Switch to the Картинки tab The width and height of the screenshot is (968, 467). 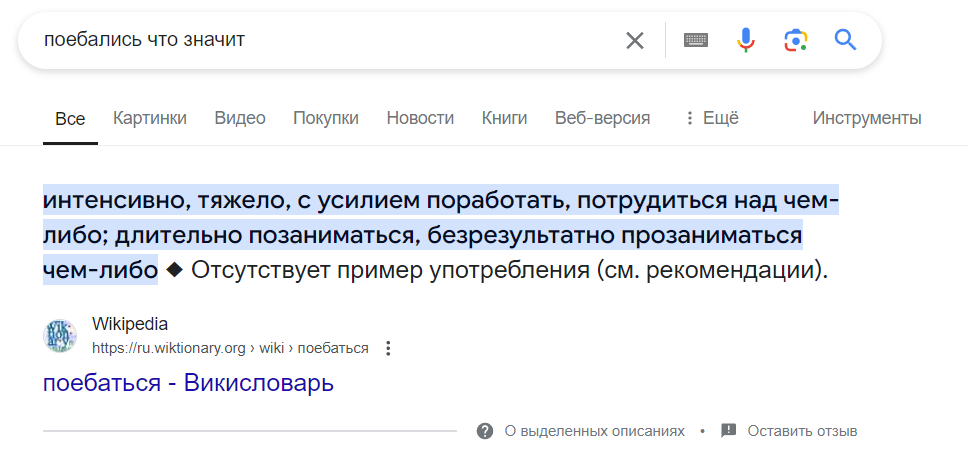[x=150, y=118]
